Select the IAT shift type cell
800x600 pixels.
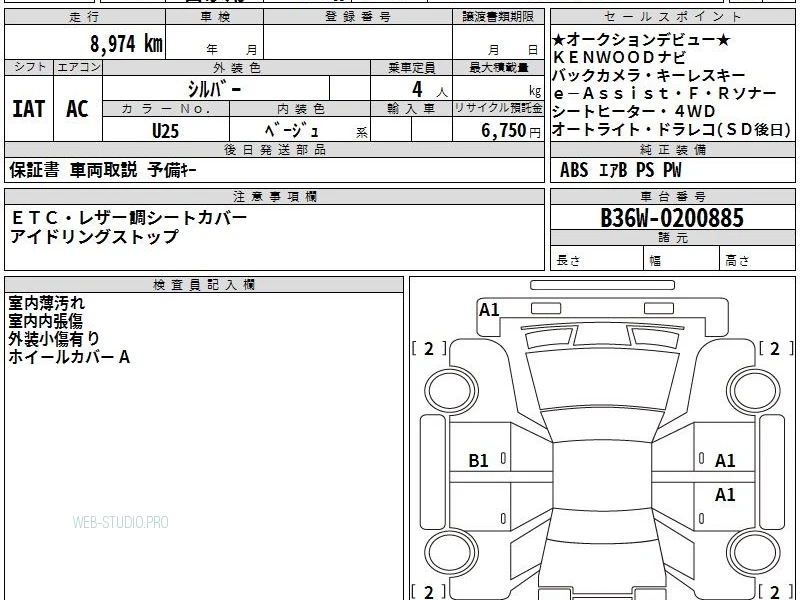coord(29,109)
